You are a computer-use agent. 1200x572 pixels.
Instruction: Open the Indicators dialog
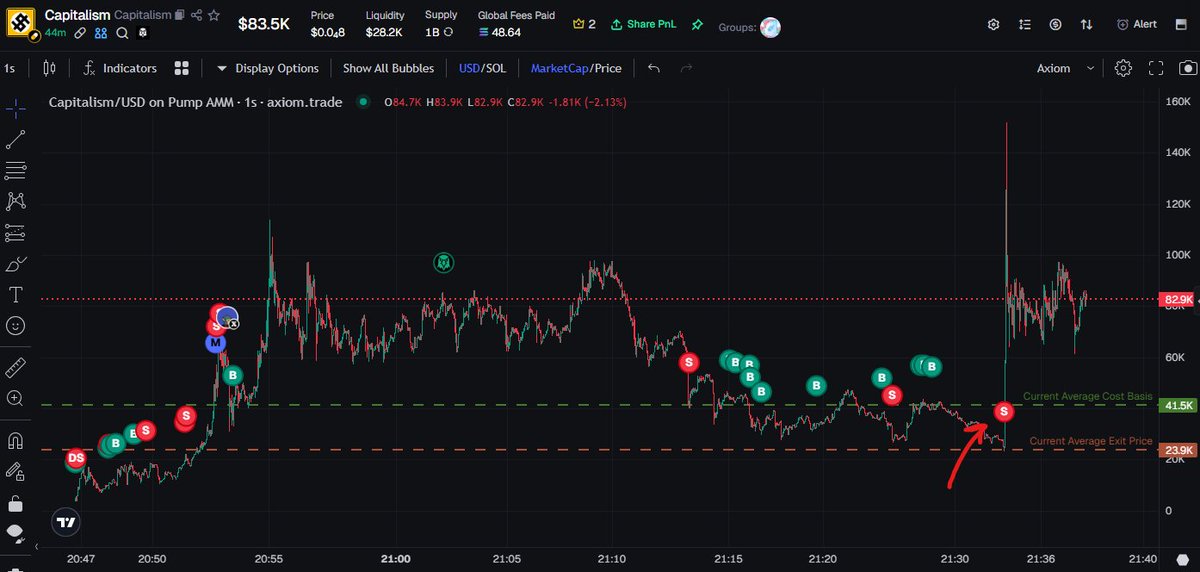[x=120, y=68]
